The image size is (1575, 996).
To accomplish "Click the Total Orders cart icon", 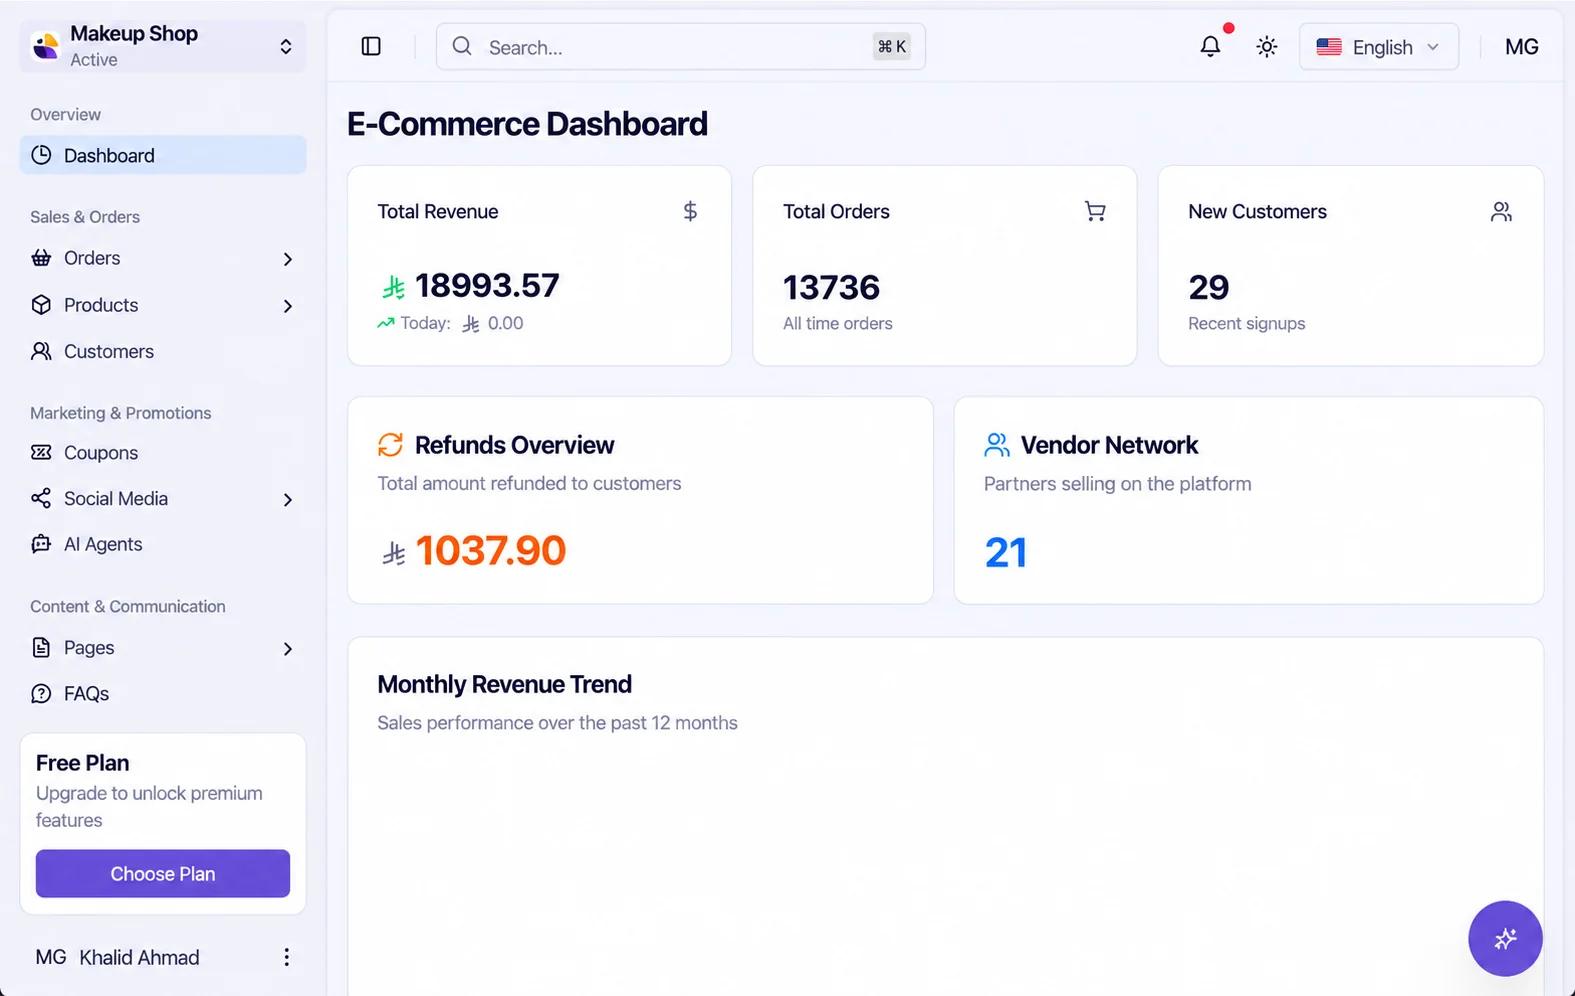I will coord(1095,211).
